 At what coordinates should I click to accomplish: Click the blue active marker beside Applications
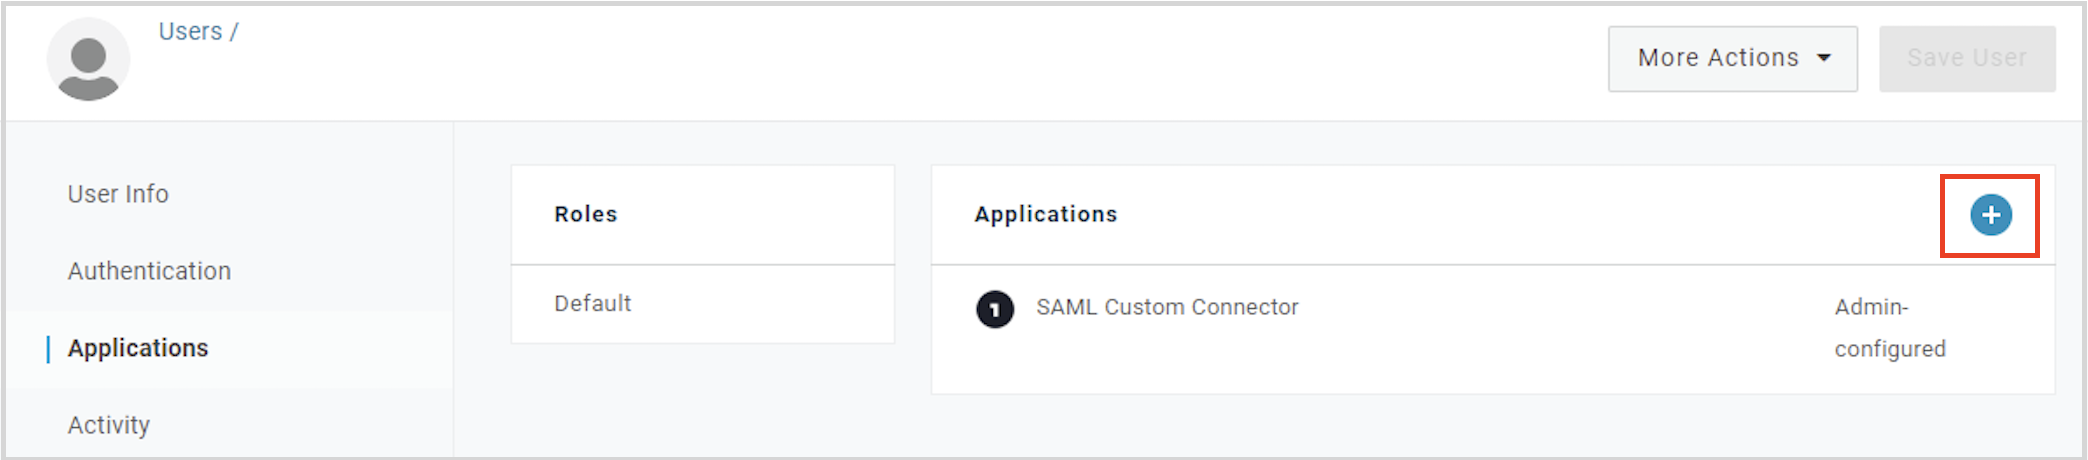coord(48,348)
